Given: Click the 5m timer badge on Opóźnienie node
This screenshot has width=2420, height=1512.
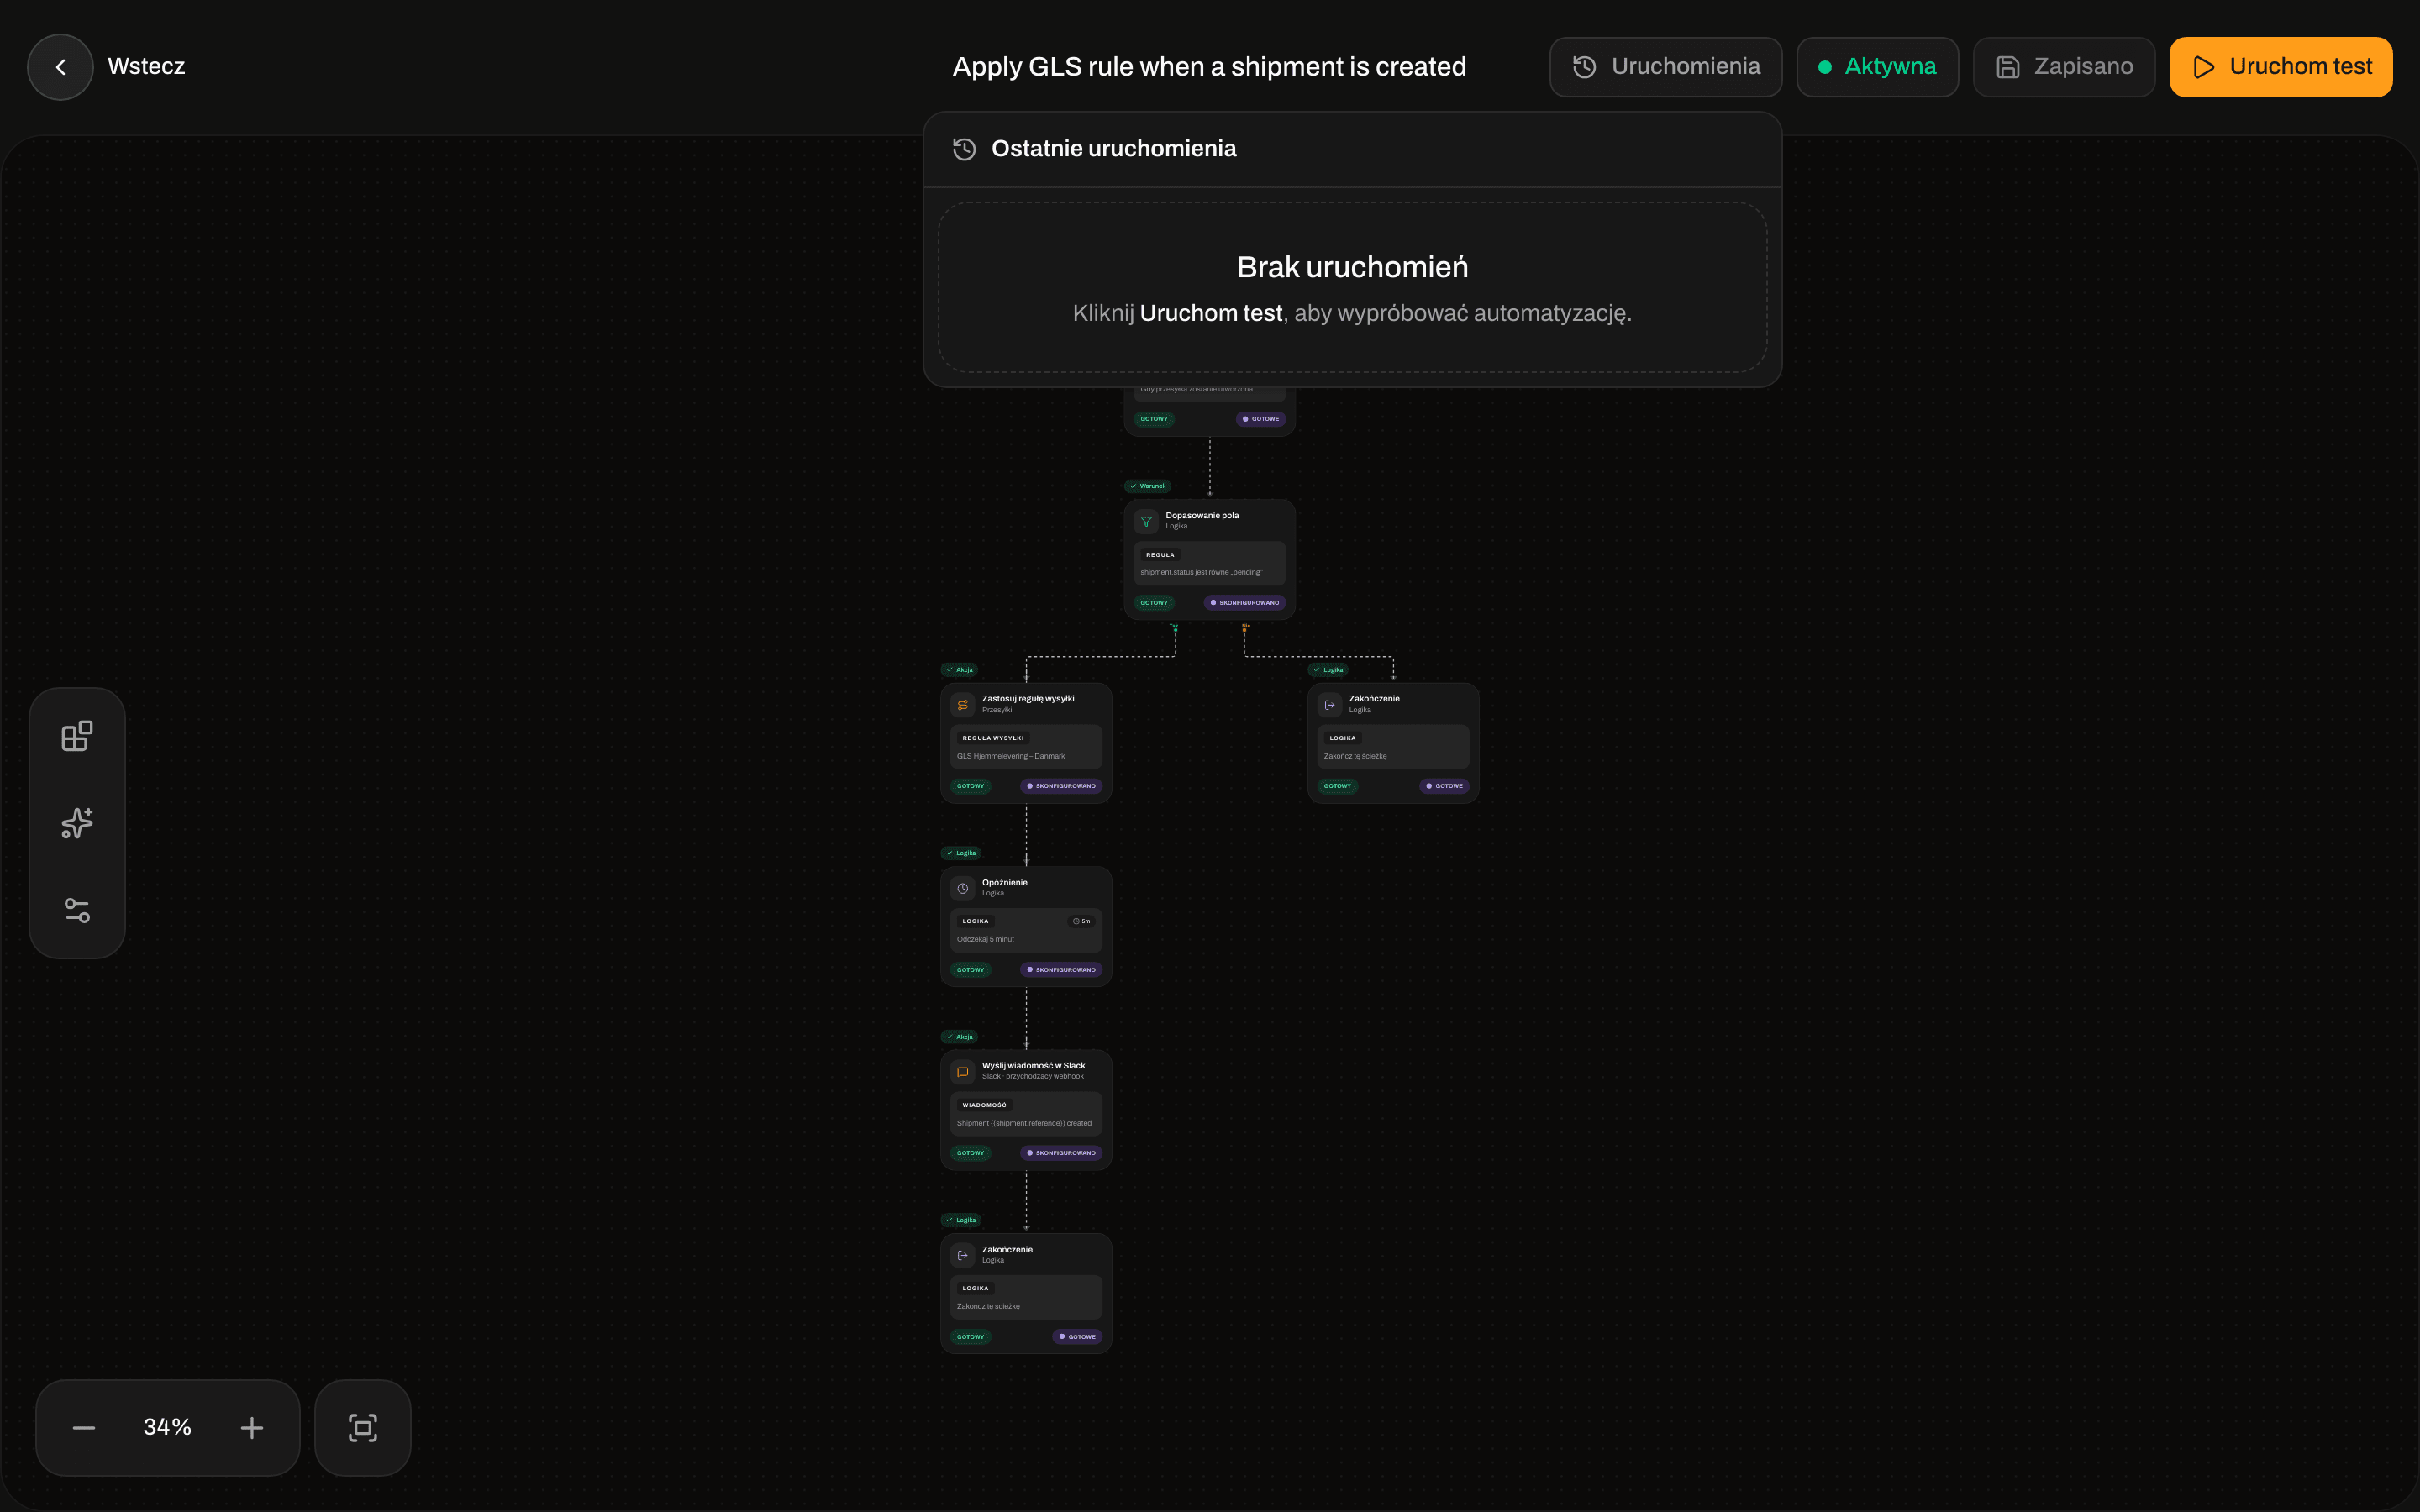Looking at the screenshot, I should click(x=1082, y=921).
